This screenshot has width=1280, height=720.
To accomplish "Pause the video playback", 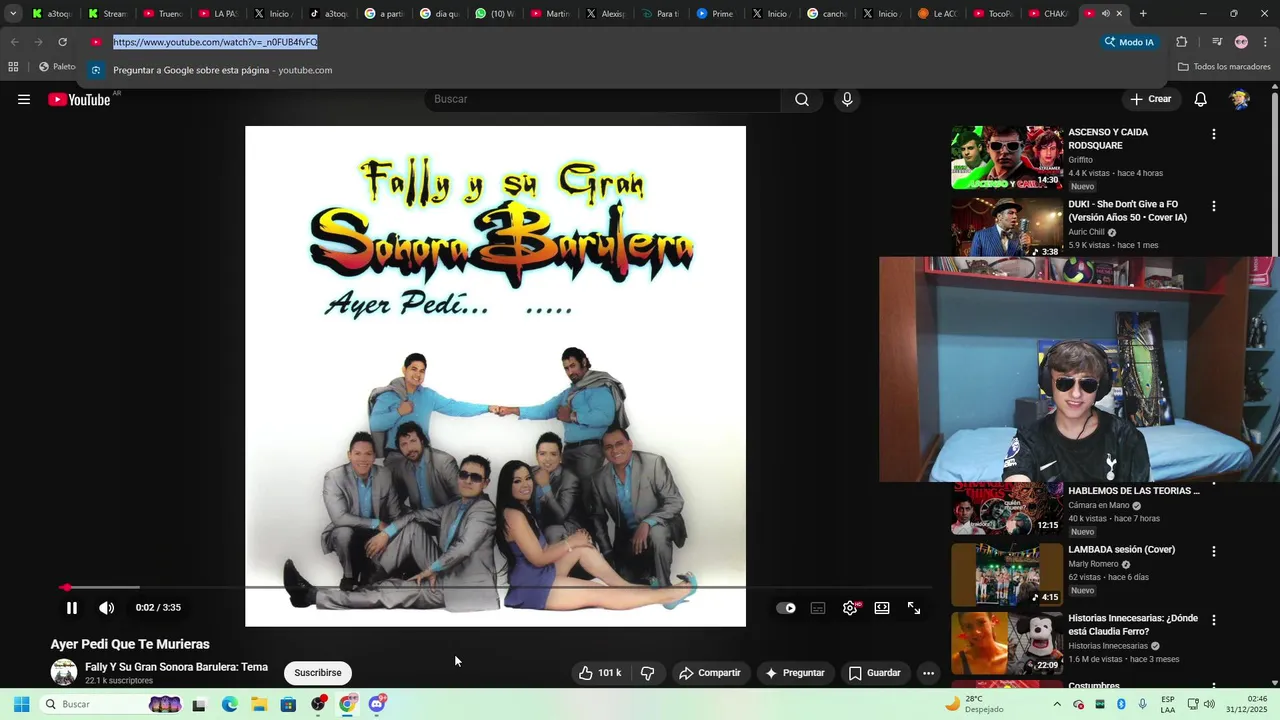I will click(72, 608).
